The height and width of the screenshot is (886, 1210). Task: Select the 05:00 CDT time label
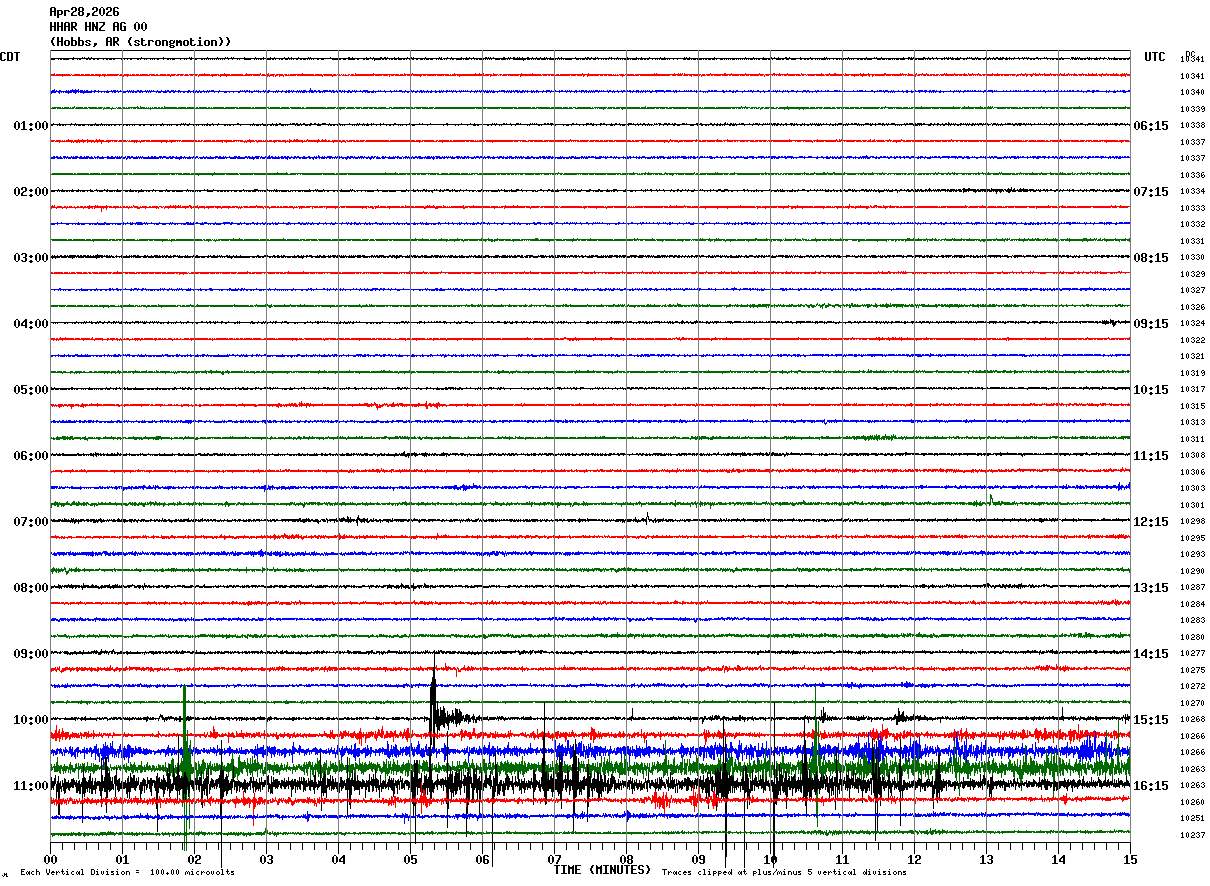pos(31,390)
